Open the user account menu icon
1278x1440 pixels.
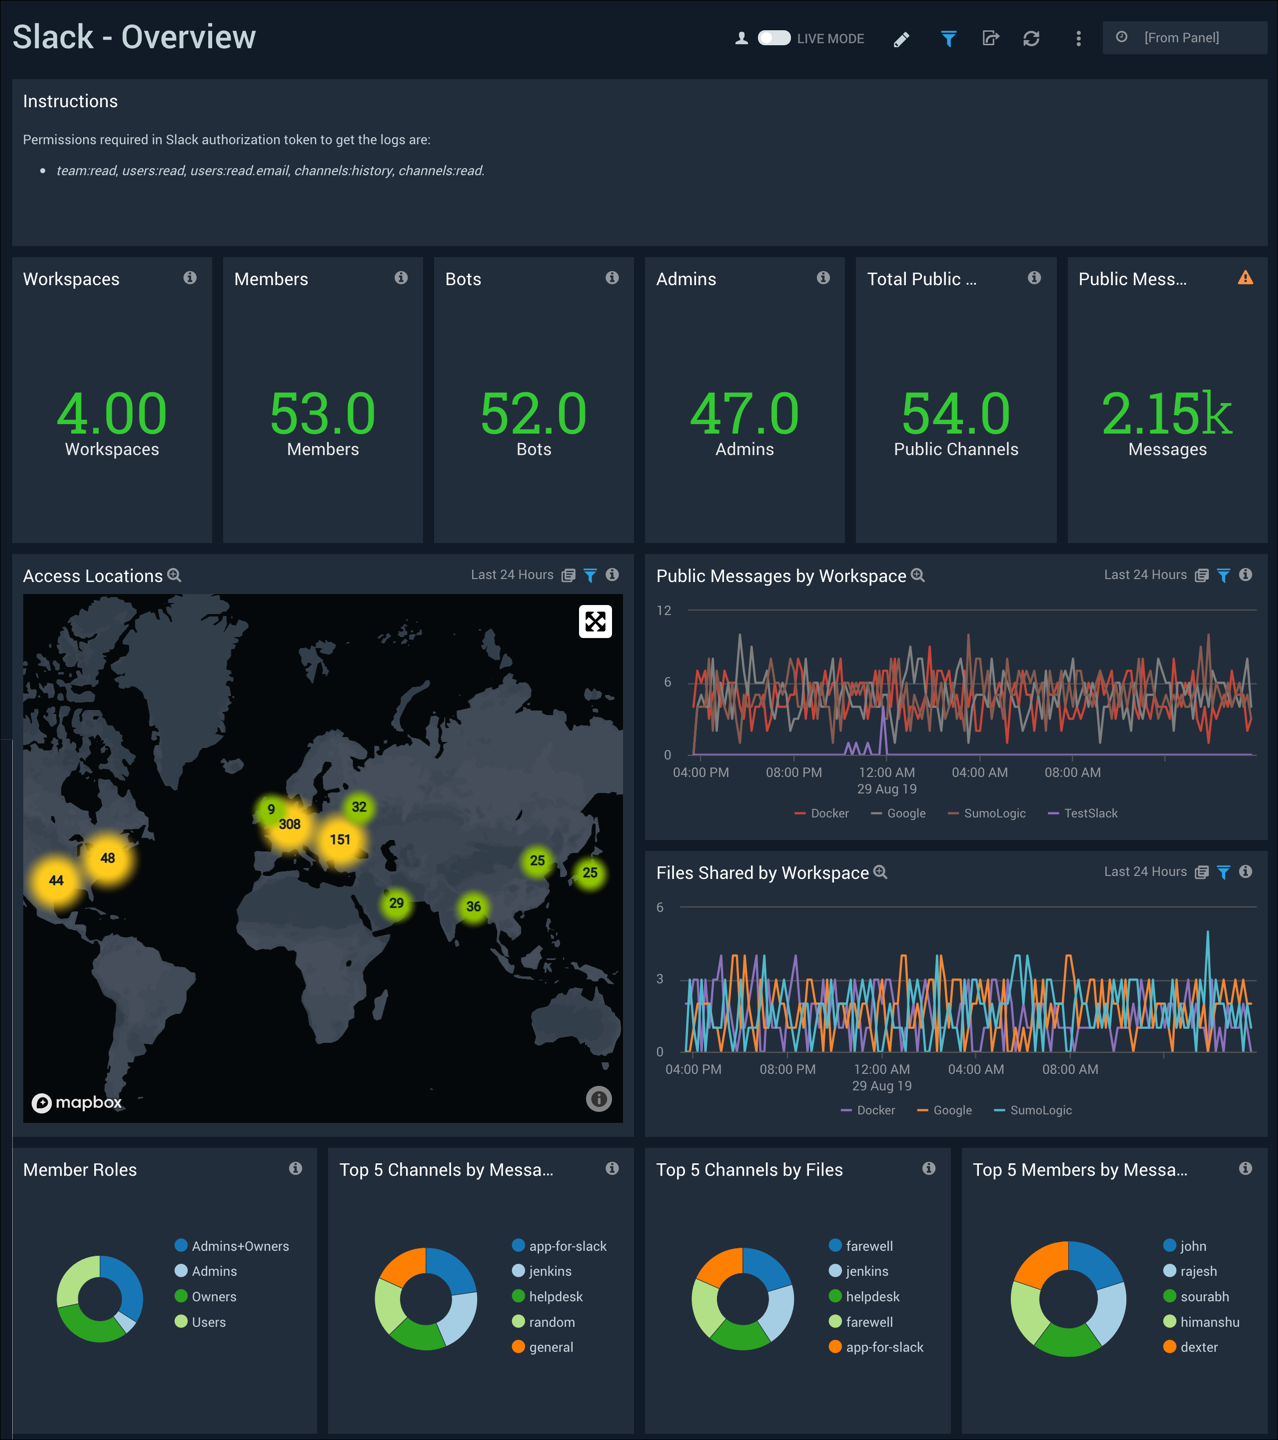[x=741, y=37]
